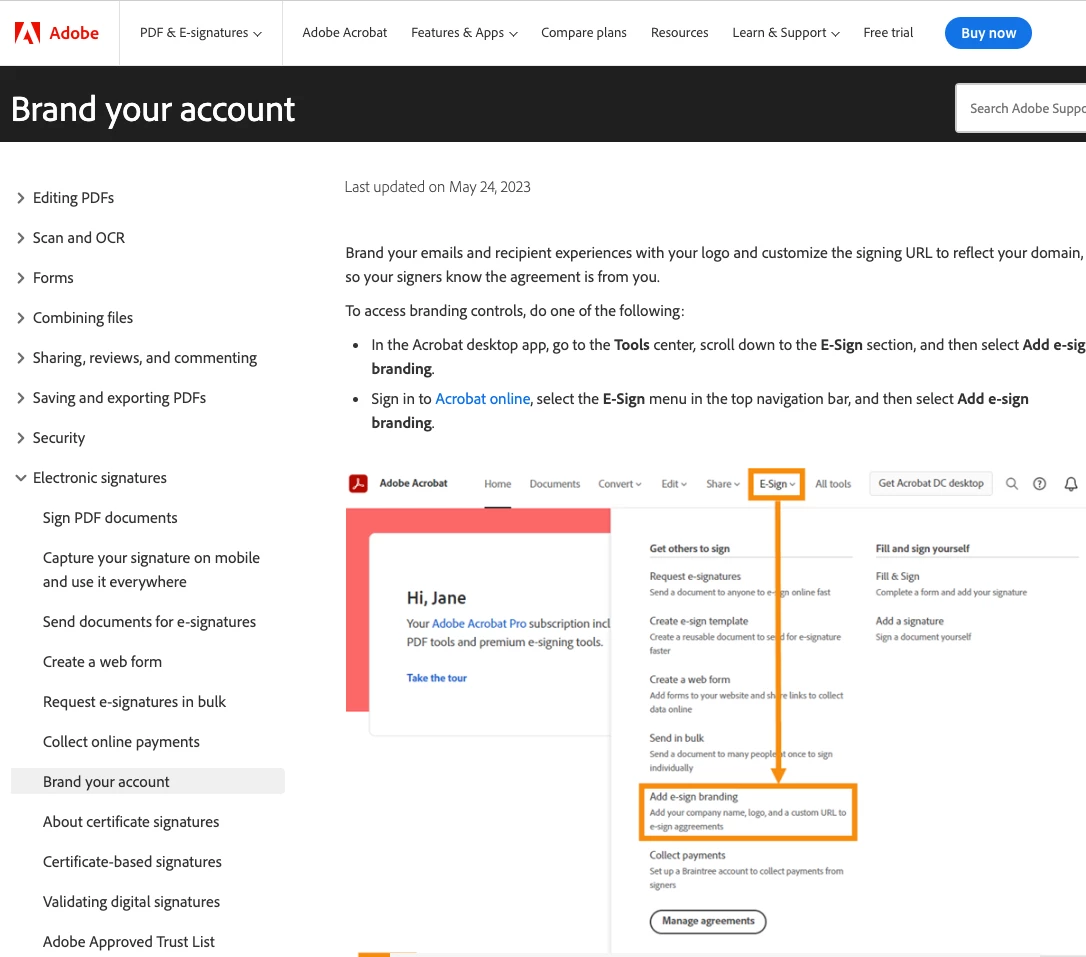This screenshot has width=1086, height=957.
Task: Open Send documents for e-signatures article
Action: click(x=149, y=622)
